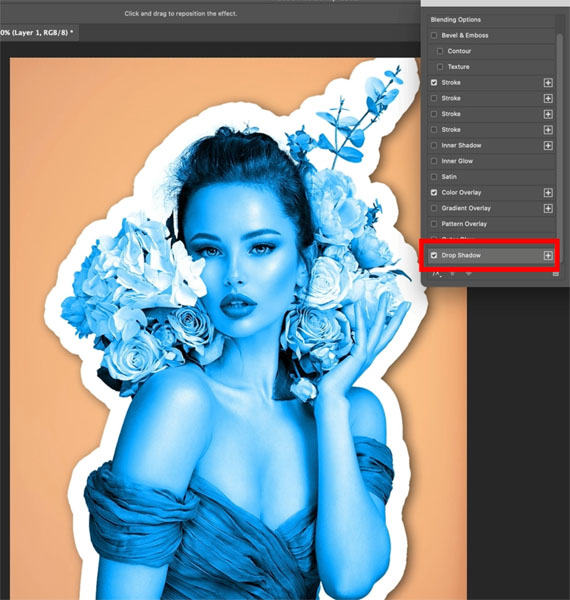Enable the Pattern Overlay checkbox
The image size is (570, 600).
click(434, 224)
